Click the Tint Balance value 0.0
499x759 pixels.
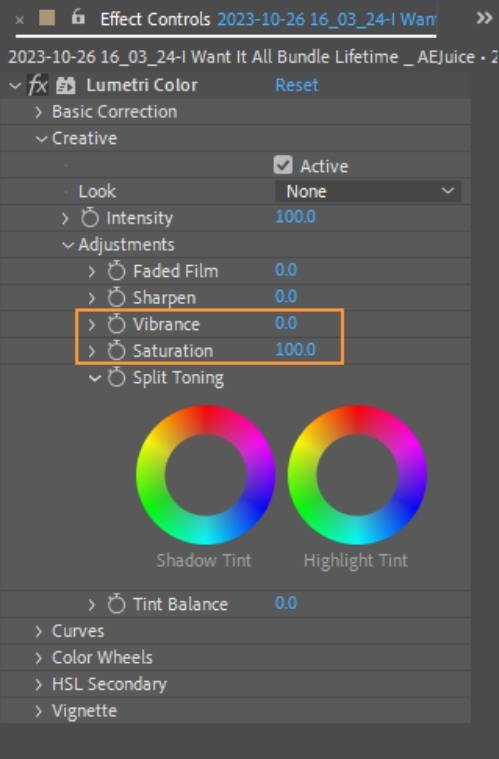(286, 603)
